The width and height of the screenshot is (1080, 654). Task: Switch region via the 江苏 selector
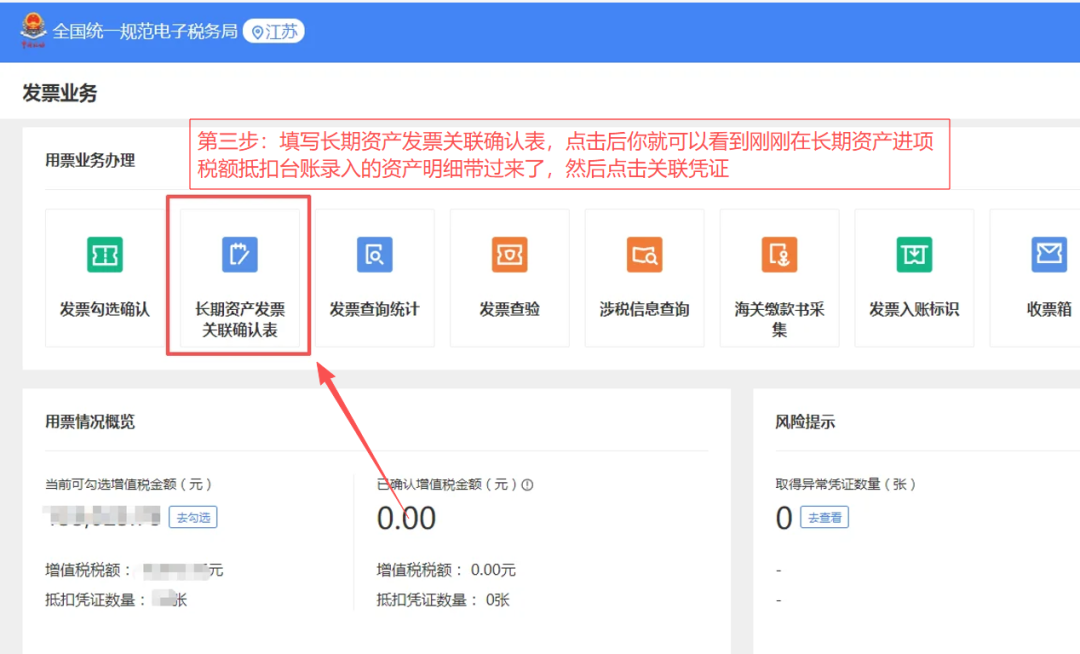[x=273, y=32]
